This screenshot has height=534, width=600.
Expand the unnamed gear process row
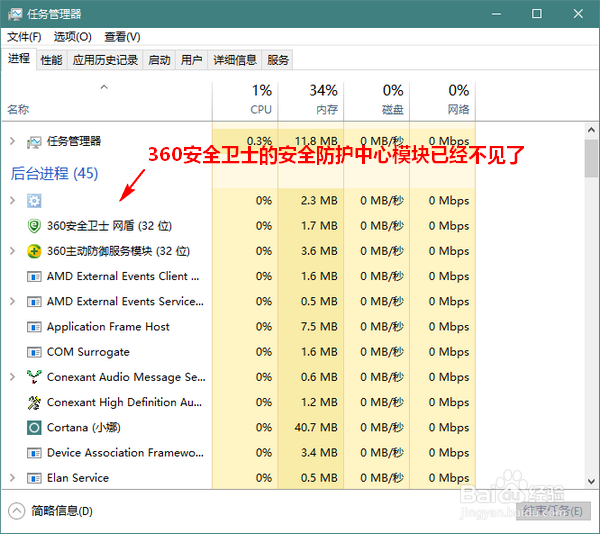12,200
